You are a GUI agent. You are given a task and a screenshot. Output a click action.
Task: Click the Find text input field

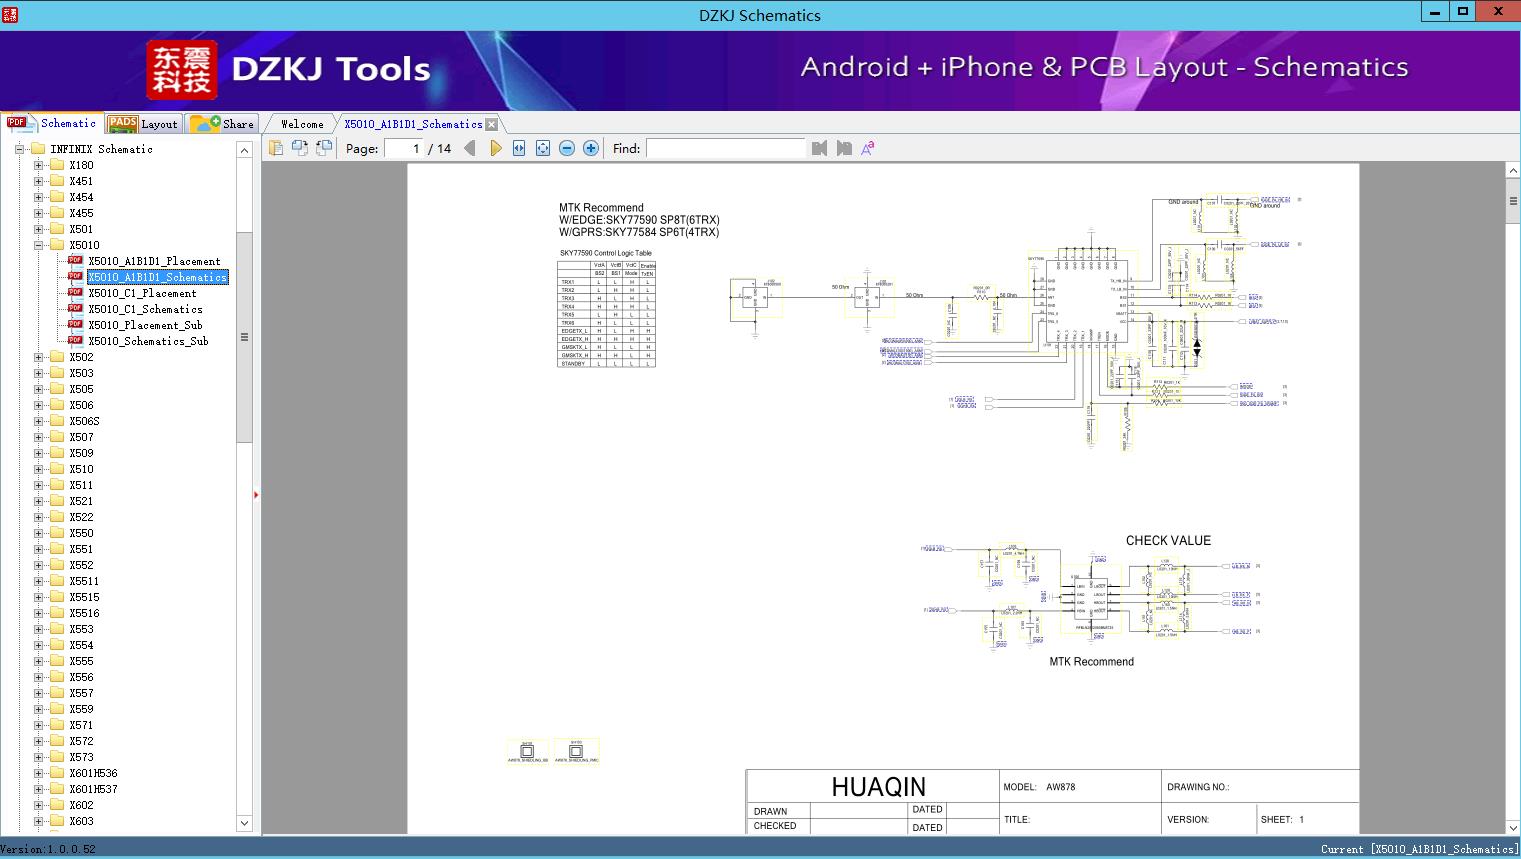(725, 148)
